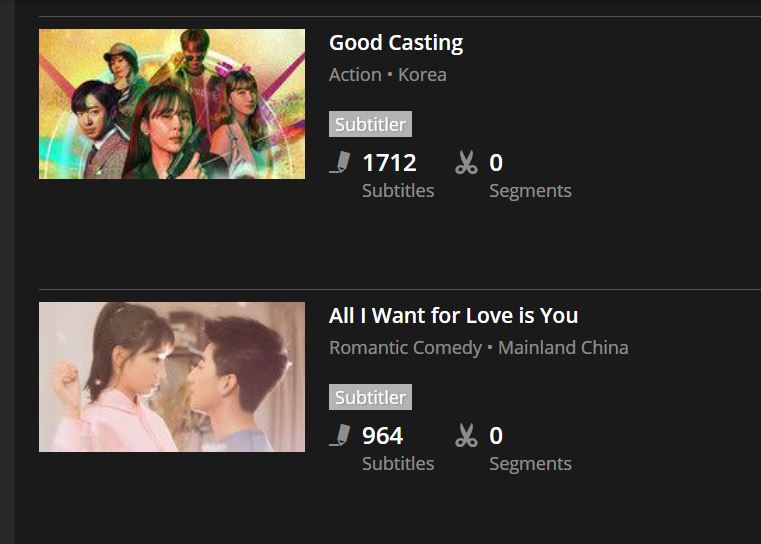This screenshot has height=544, width=761.
Task: Select the 964 subtitles count
Action: (x=382, y=436)
